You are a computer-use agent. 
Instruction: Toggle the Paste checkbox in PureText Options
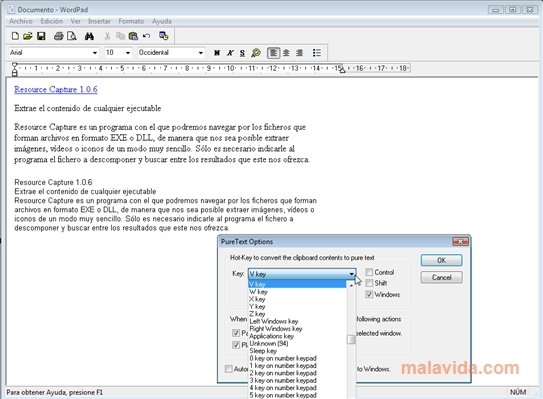(236, 333)
